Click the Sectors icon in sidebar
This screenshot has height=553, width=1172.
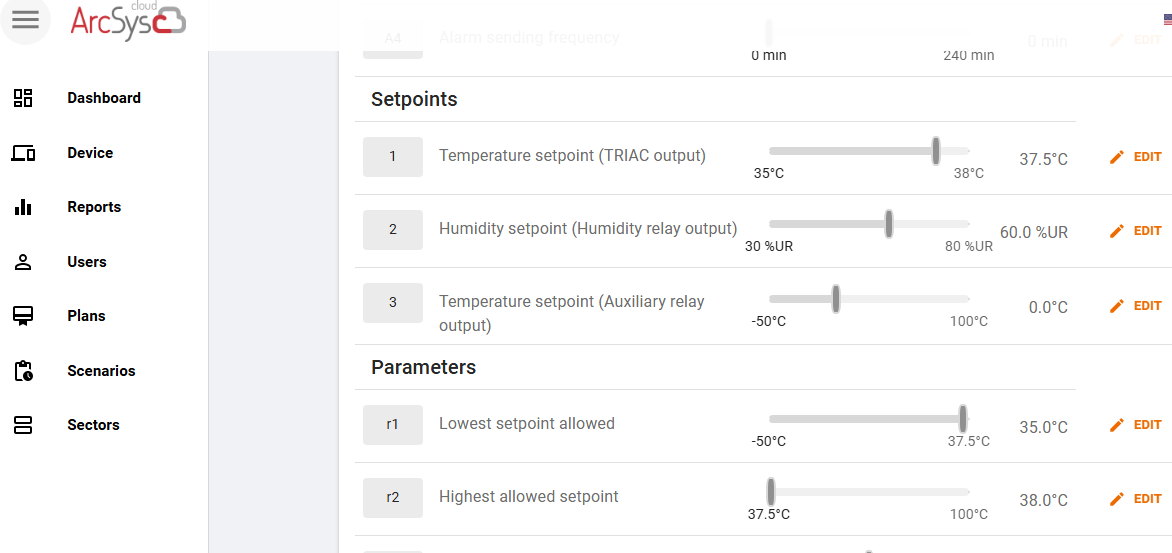23,425
